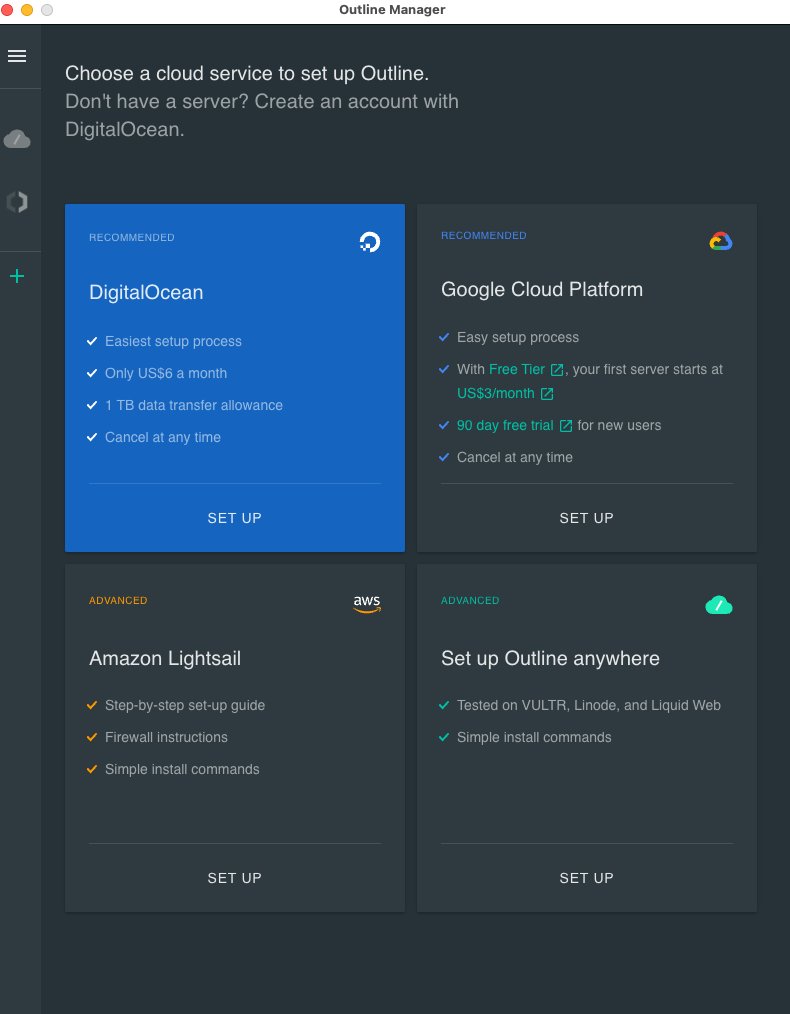The width and height of the screenshot is (790, 1014).
Task: Click 'Firewall instructions' text
Action: click(x=166, y=737)
